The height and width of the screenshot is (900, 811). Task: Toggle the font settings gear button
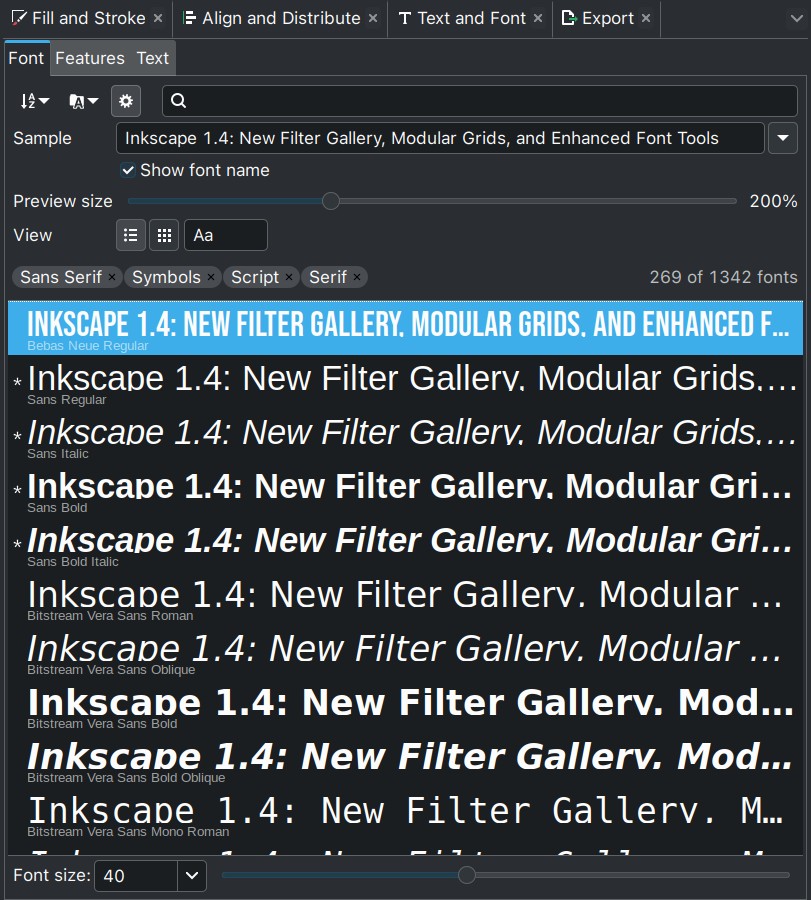tap(126, 101)
